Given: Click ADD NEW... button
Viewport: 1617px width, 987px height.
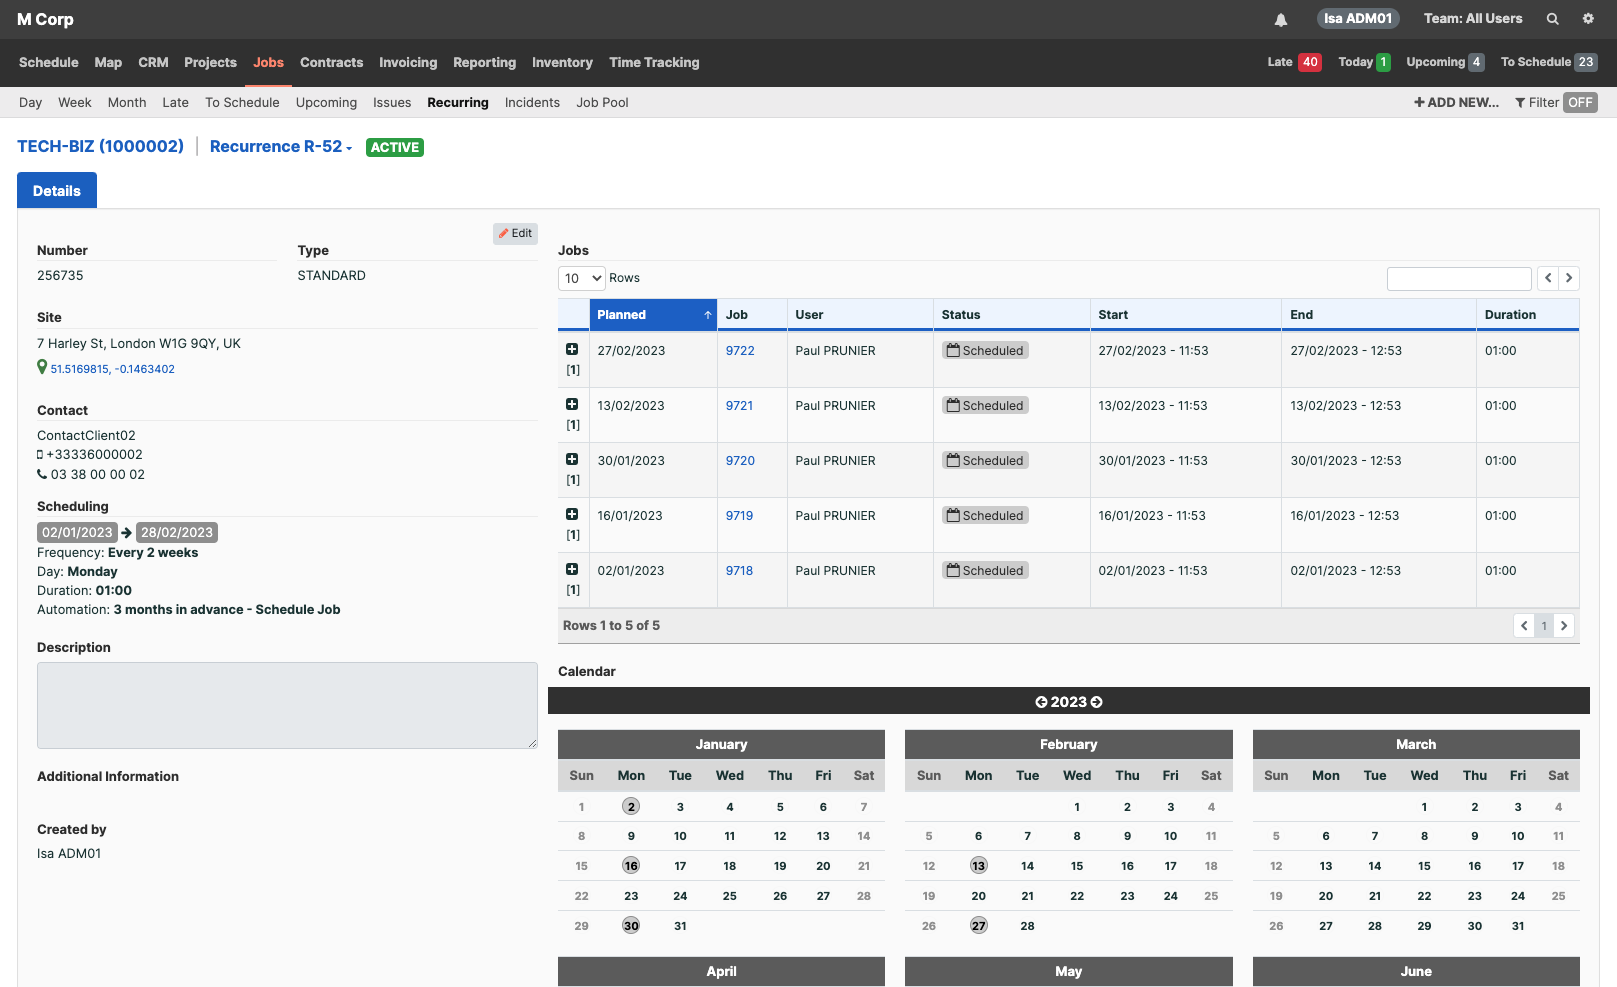Looking at the screenshot, I should coord(1456,103).
